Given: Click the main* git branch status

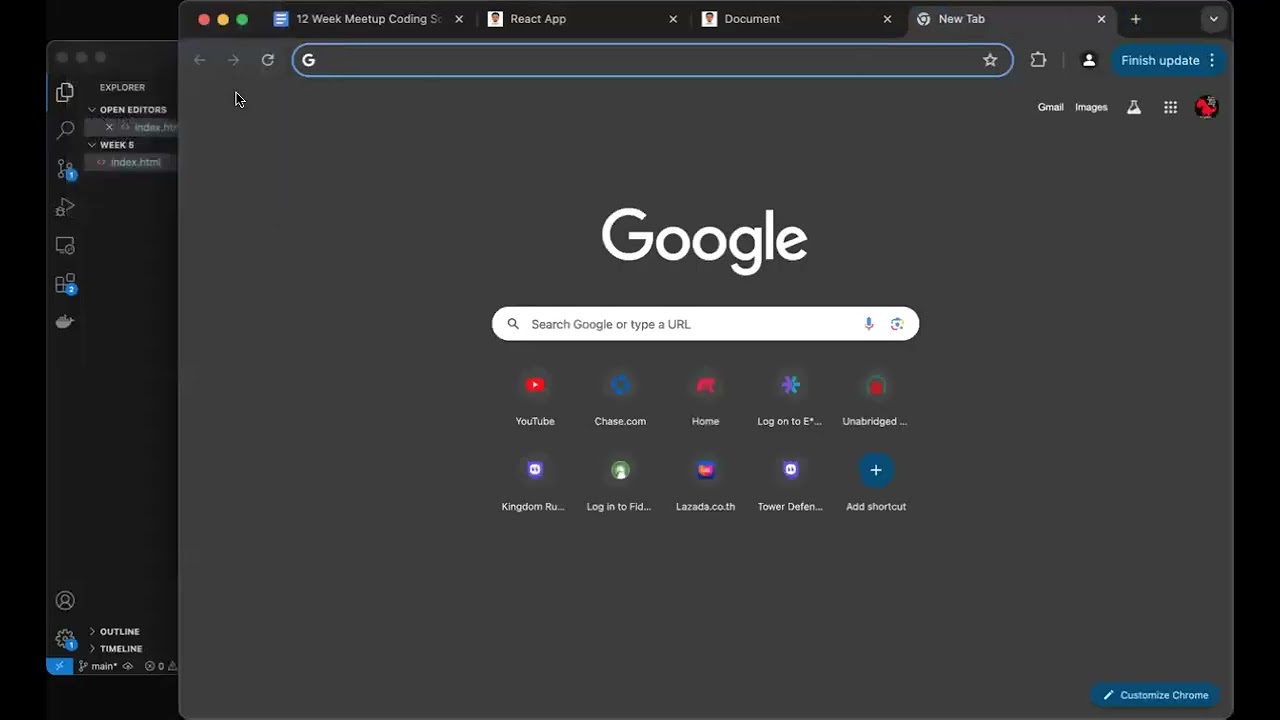Looking at the screenshot, I should pos(98,666).
